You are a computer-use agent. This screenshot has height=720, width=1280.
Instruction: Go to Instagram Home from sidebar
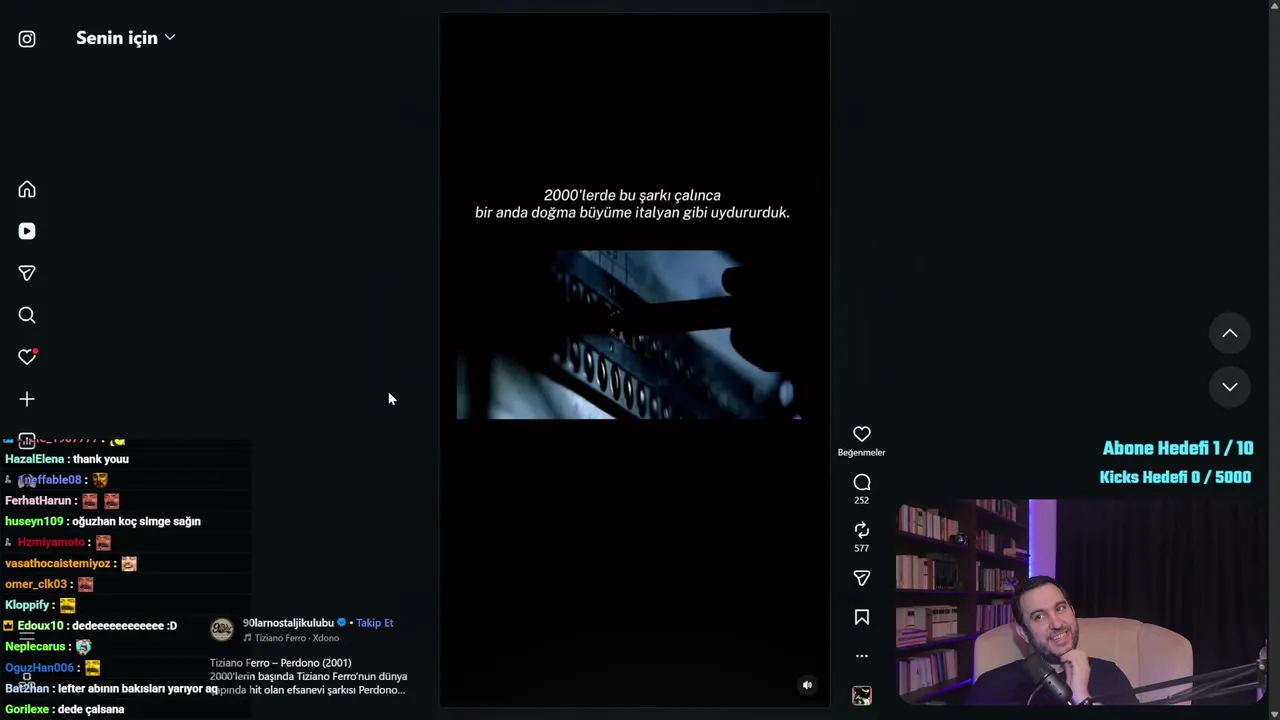click(x=27, y=190)
